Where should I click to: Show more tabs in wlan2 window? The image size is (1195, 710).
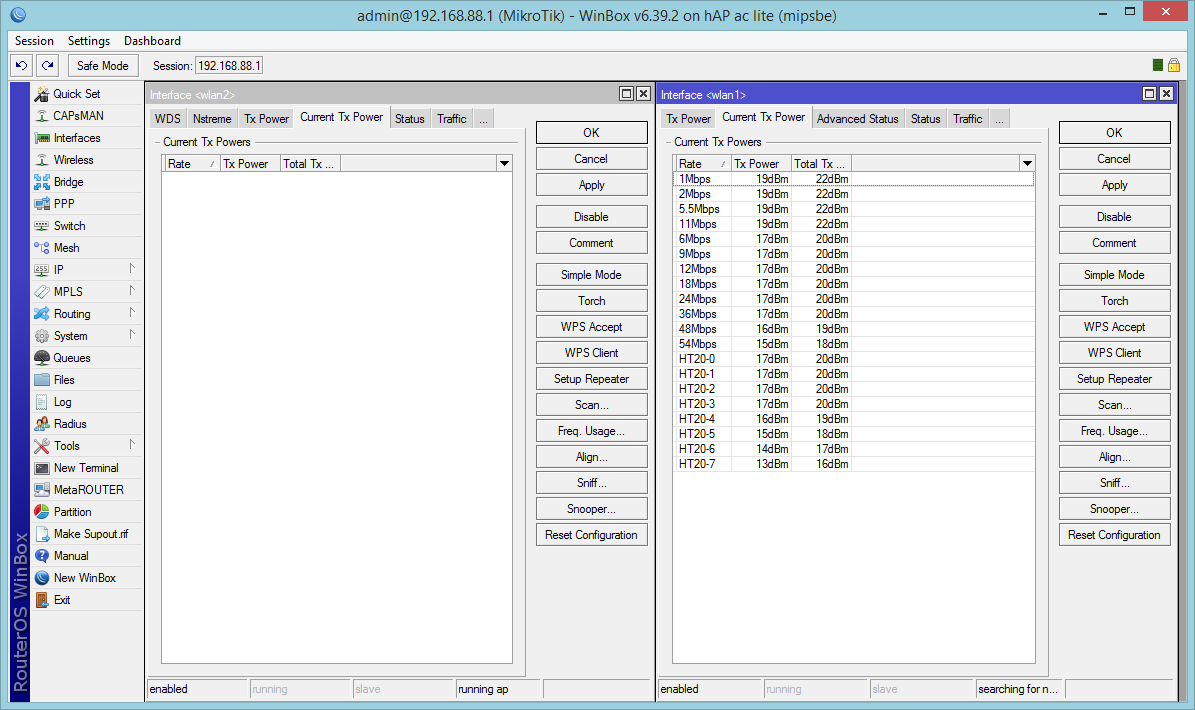(x=483, y=119)
